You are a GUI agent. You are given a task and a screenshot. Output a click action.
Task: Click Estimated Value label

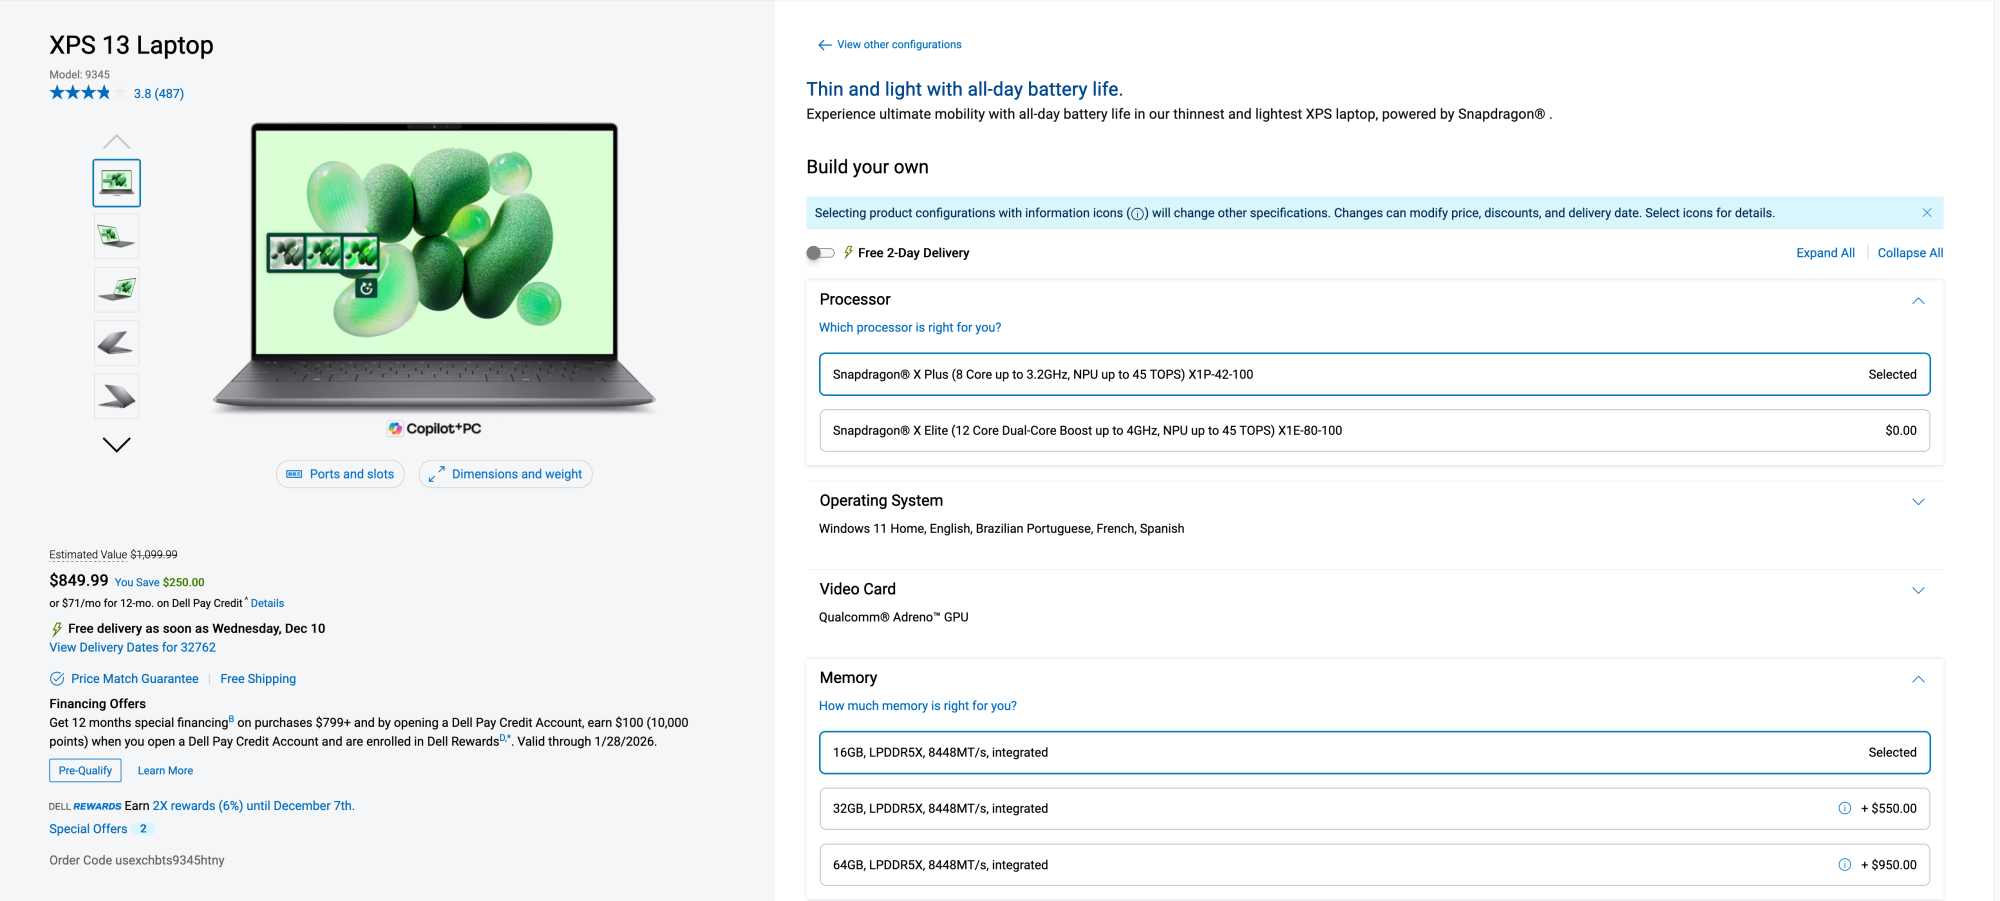(x=88, y=555)
